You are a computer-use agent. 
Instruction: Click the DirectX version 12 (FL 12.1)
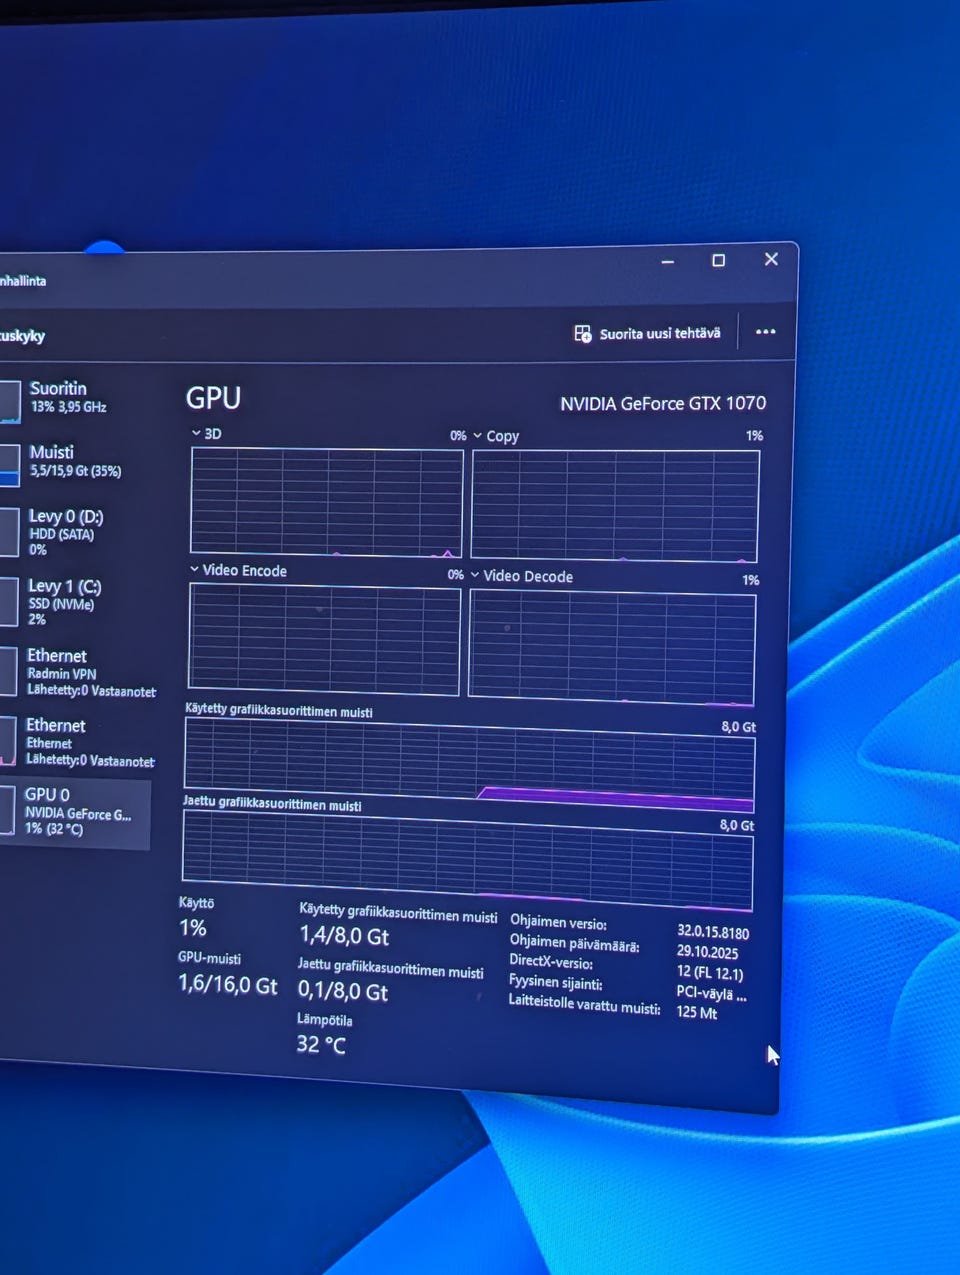(710, 972)
